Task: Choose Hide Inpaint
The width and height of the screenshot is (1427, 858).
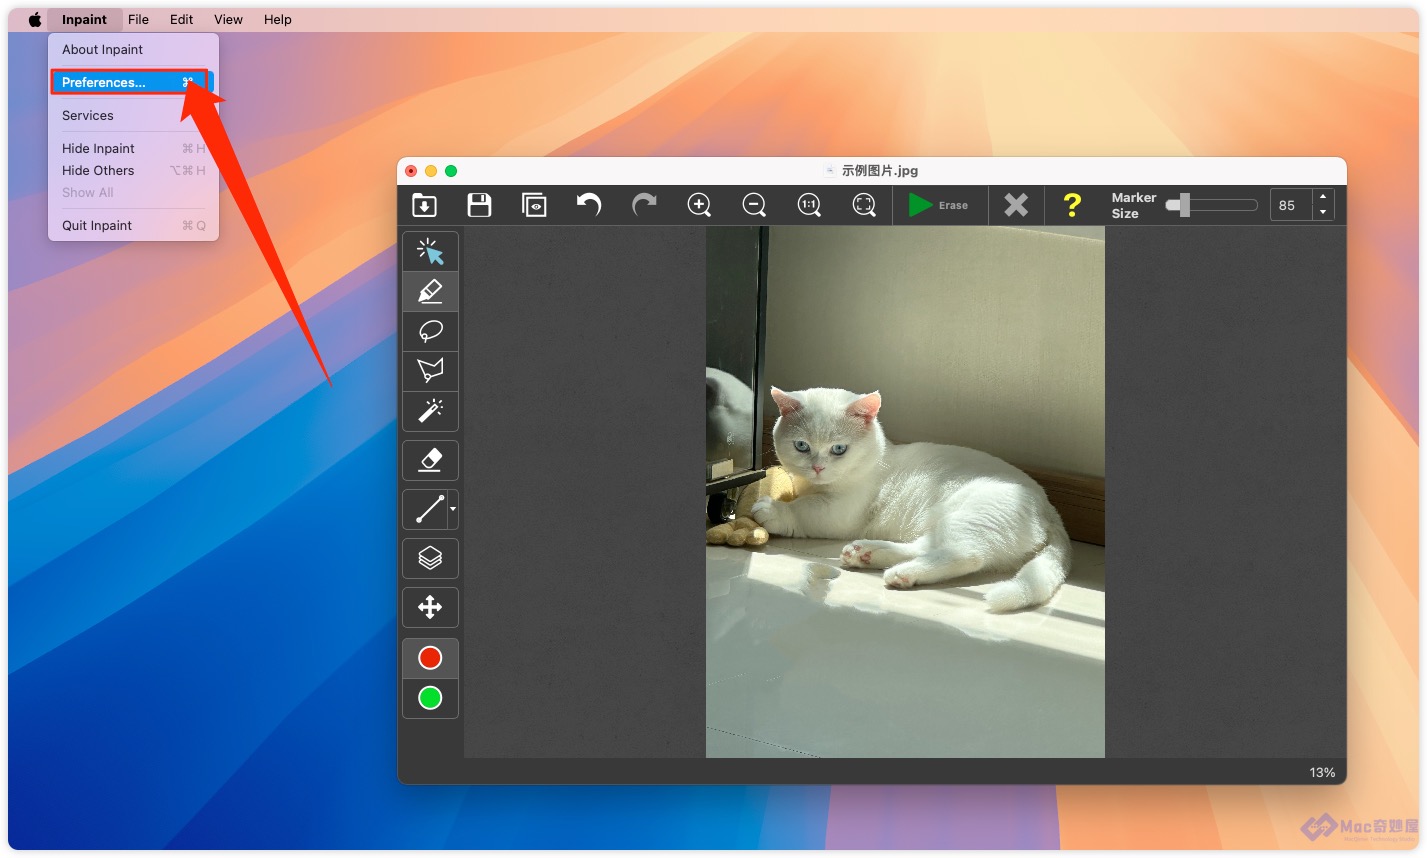Action: click(x=133, y=148)
